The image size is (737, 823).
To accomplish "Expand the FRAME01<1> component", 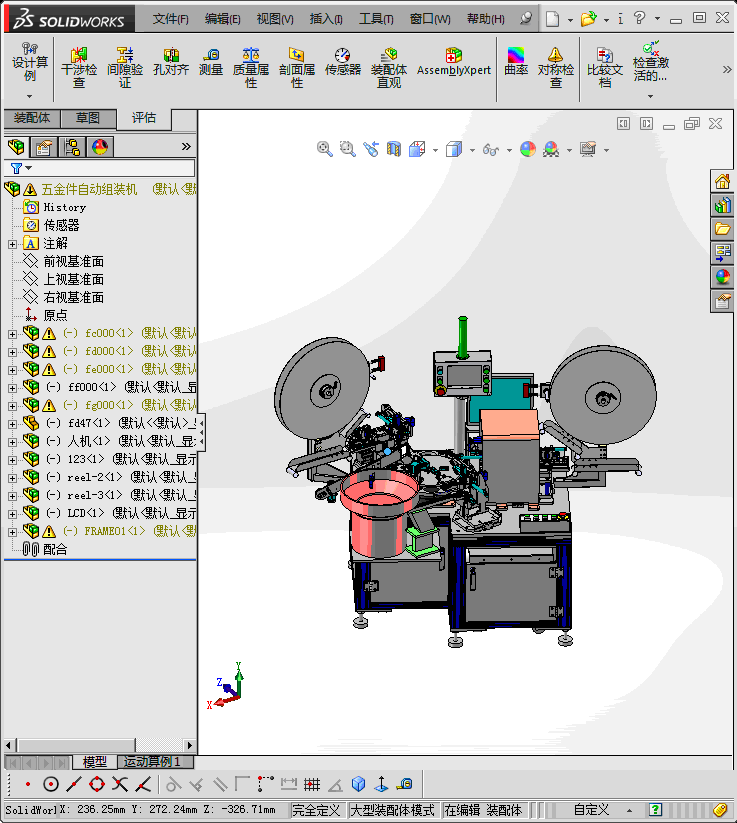I will [x=13, y=532].
